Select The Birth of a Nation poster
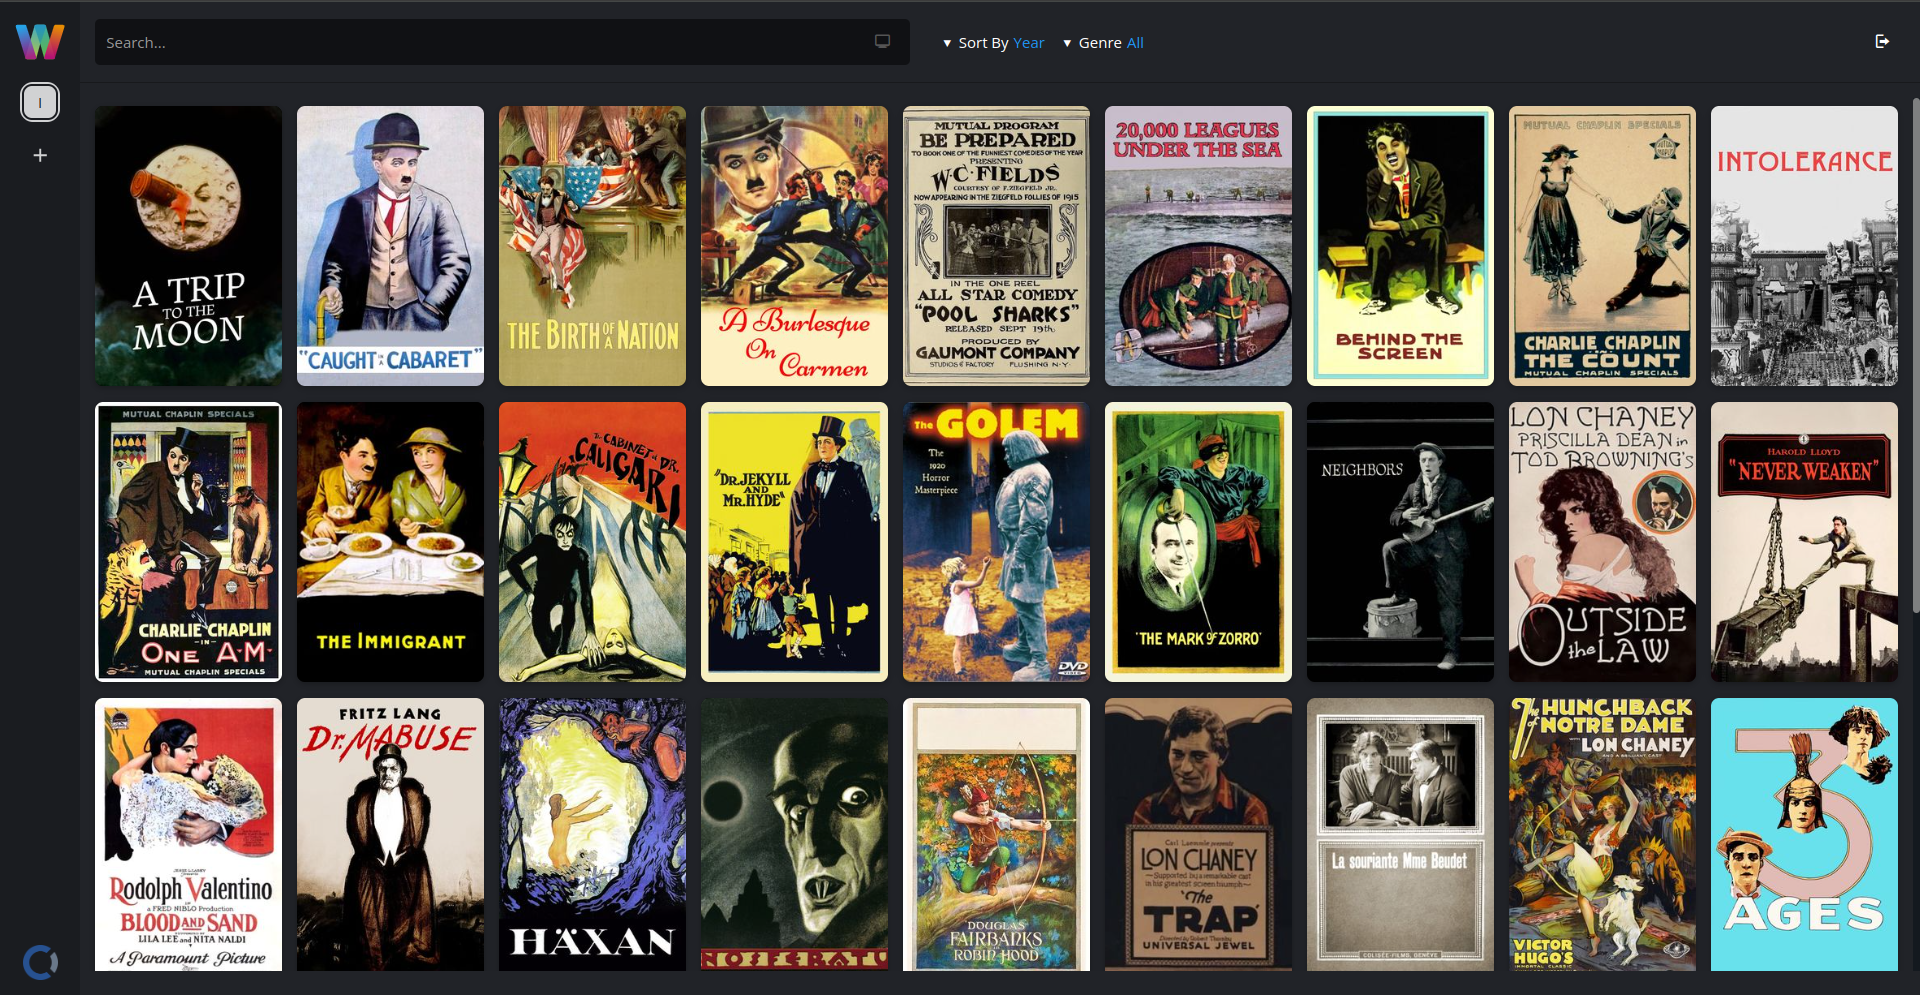Viewport: 1920px width, 995px height. pos(592,246)
